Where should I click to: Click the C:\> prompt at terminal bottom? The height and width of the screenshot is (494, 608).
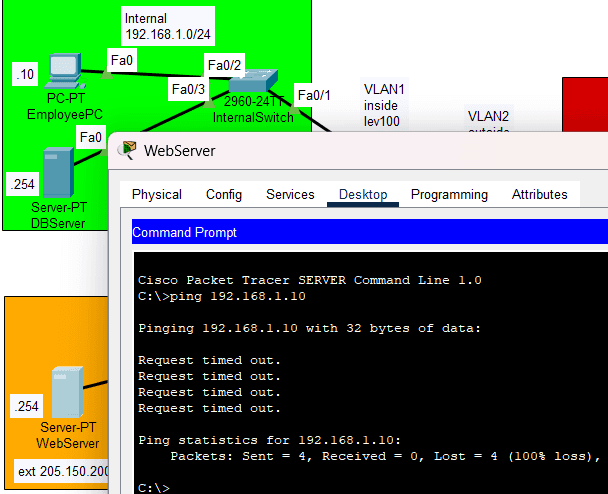(154, 488)
